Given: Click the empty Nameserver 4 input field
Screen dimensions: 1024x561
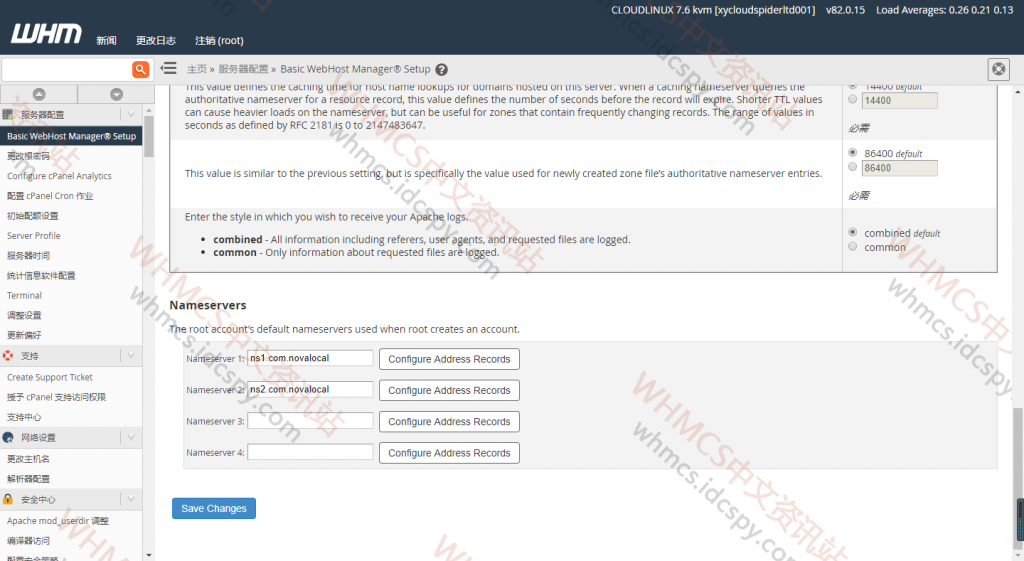Looking at the screenshot, I should point(310,452).
